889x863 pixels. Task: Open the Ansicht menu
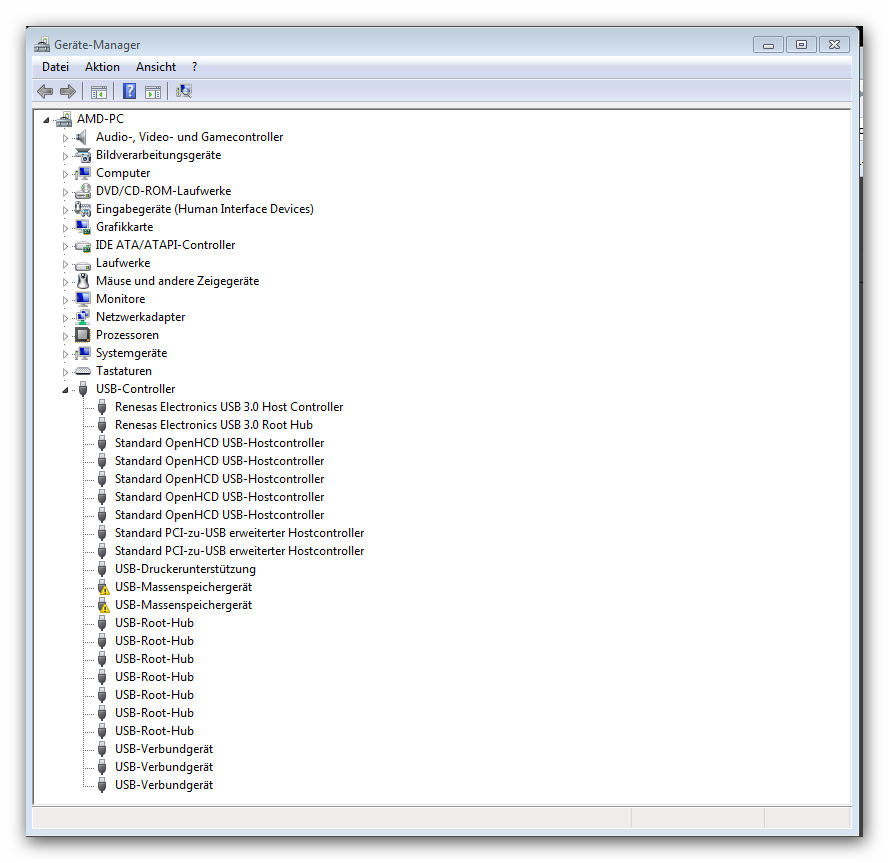(x=156, y=67)
